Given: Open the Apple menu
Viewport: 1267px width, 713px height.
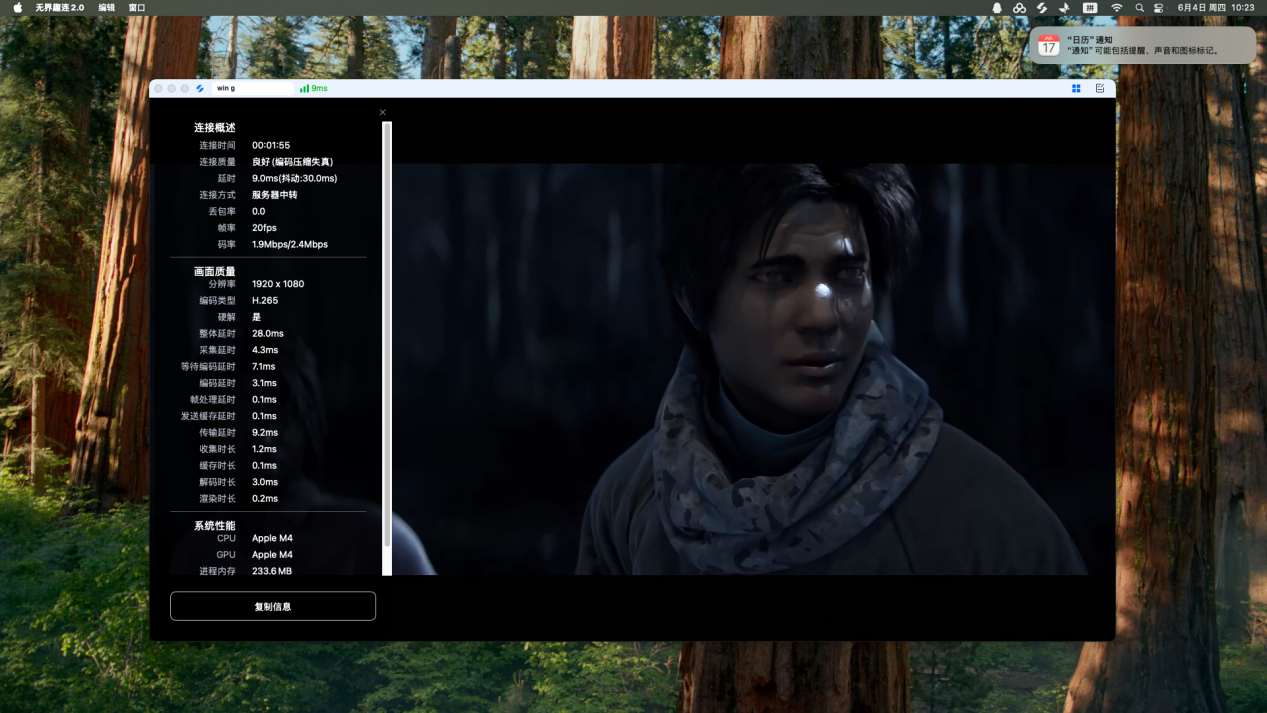Looking at the screenshot, I should tap(17, 7).
